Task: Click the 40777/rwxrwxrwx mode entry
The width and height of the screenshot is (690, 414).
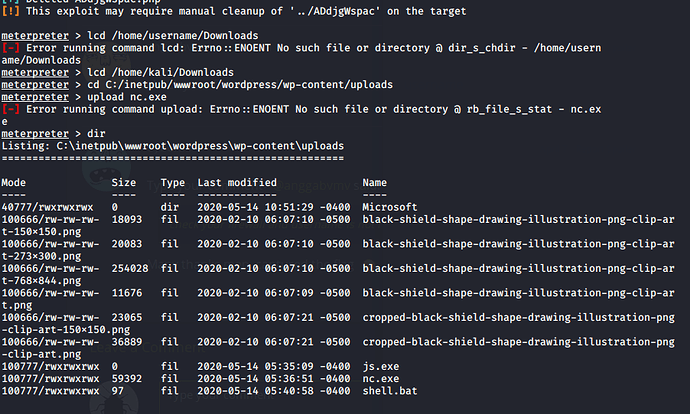Action: click(50, 207)
